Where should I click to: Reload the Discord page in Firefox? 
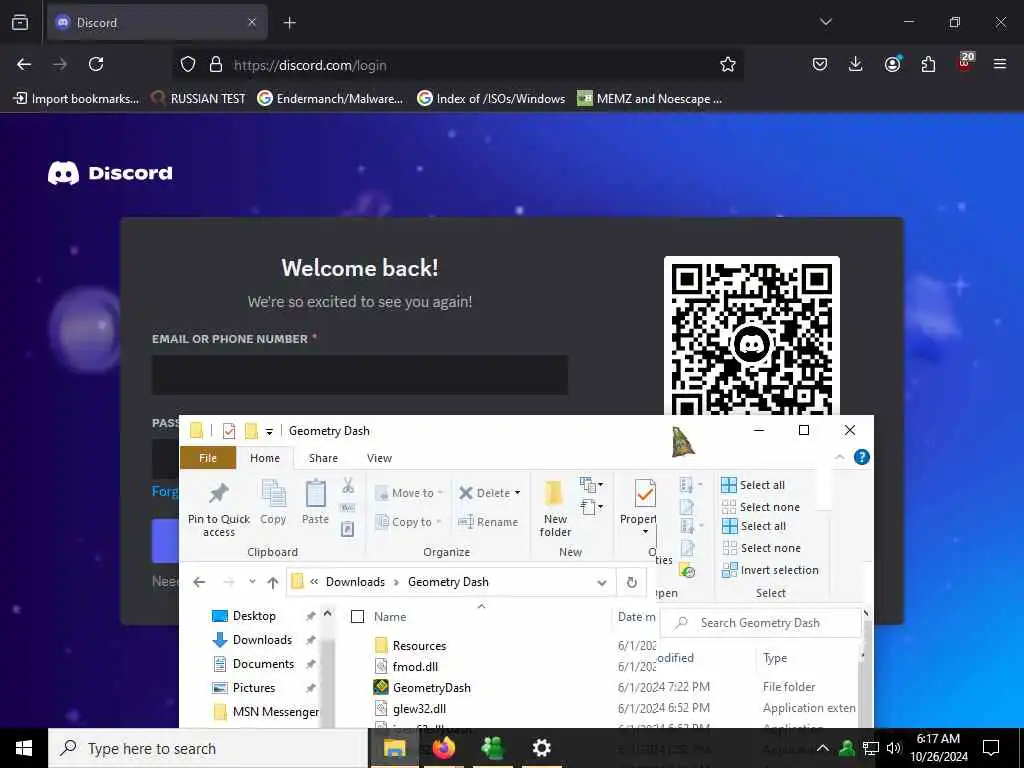point(96,64)
